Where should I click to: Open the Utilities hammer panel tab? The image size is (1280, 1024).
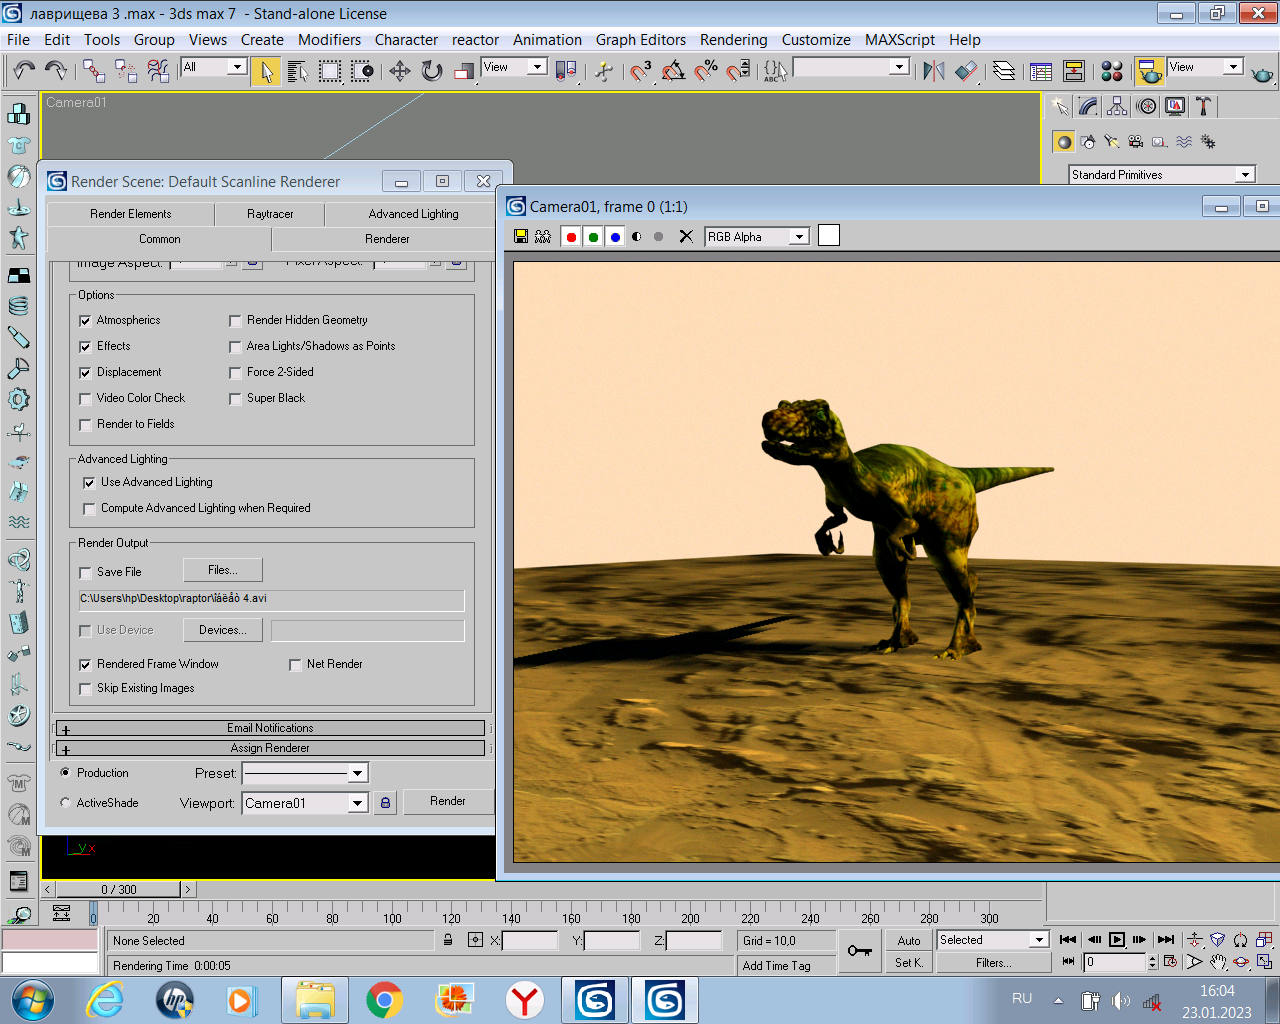point(1204,106)
